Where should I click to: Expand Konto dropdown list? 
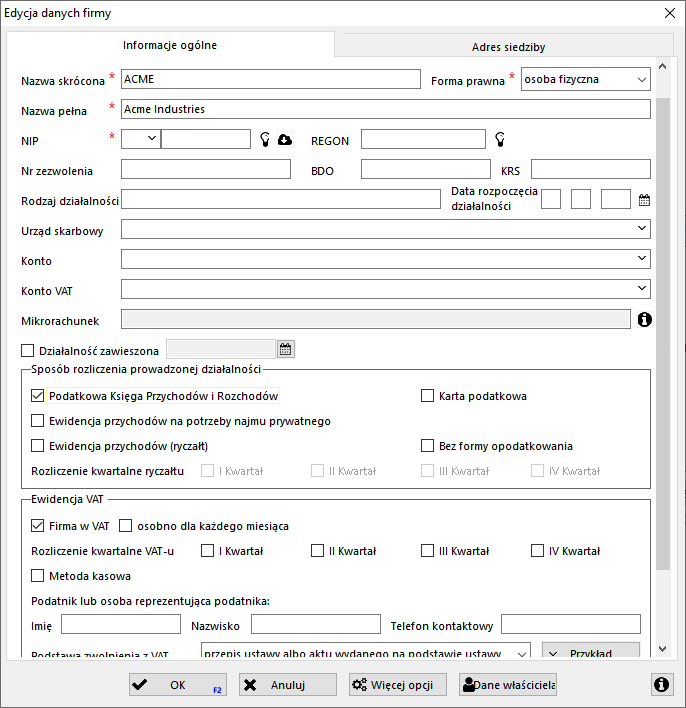641,259
